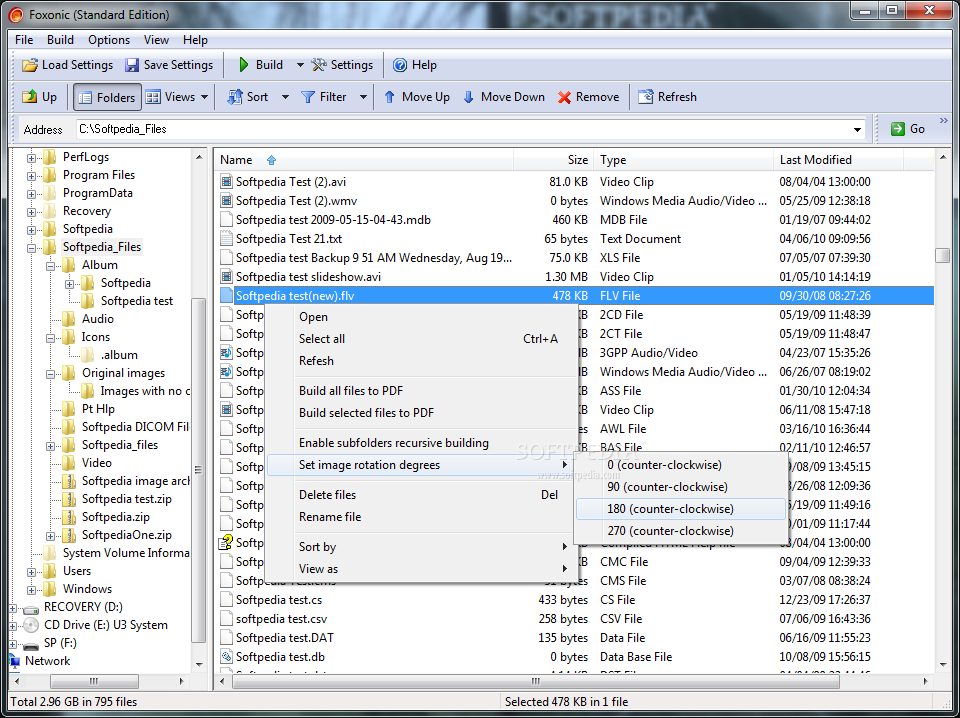Click the file list horizontal scrollbar
Viewport: 960px width, 718px height.
pyautogui.click(x=536, y=681)
